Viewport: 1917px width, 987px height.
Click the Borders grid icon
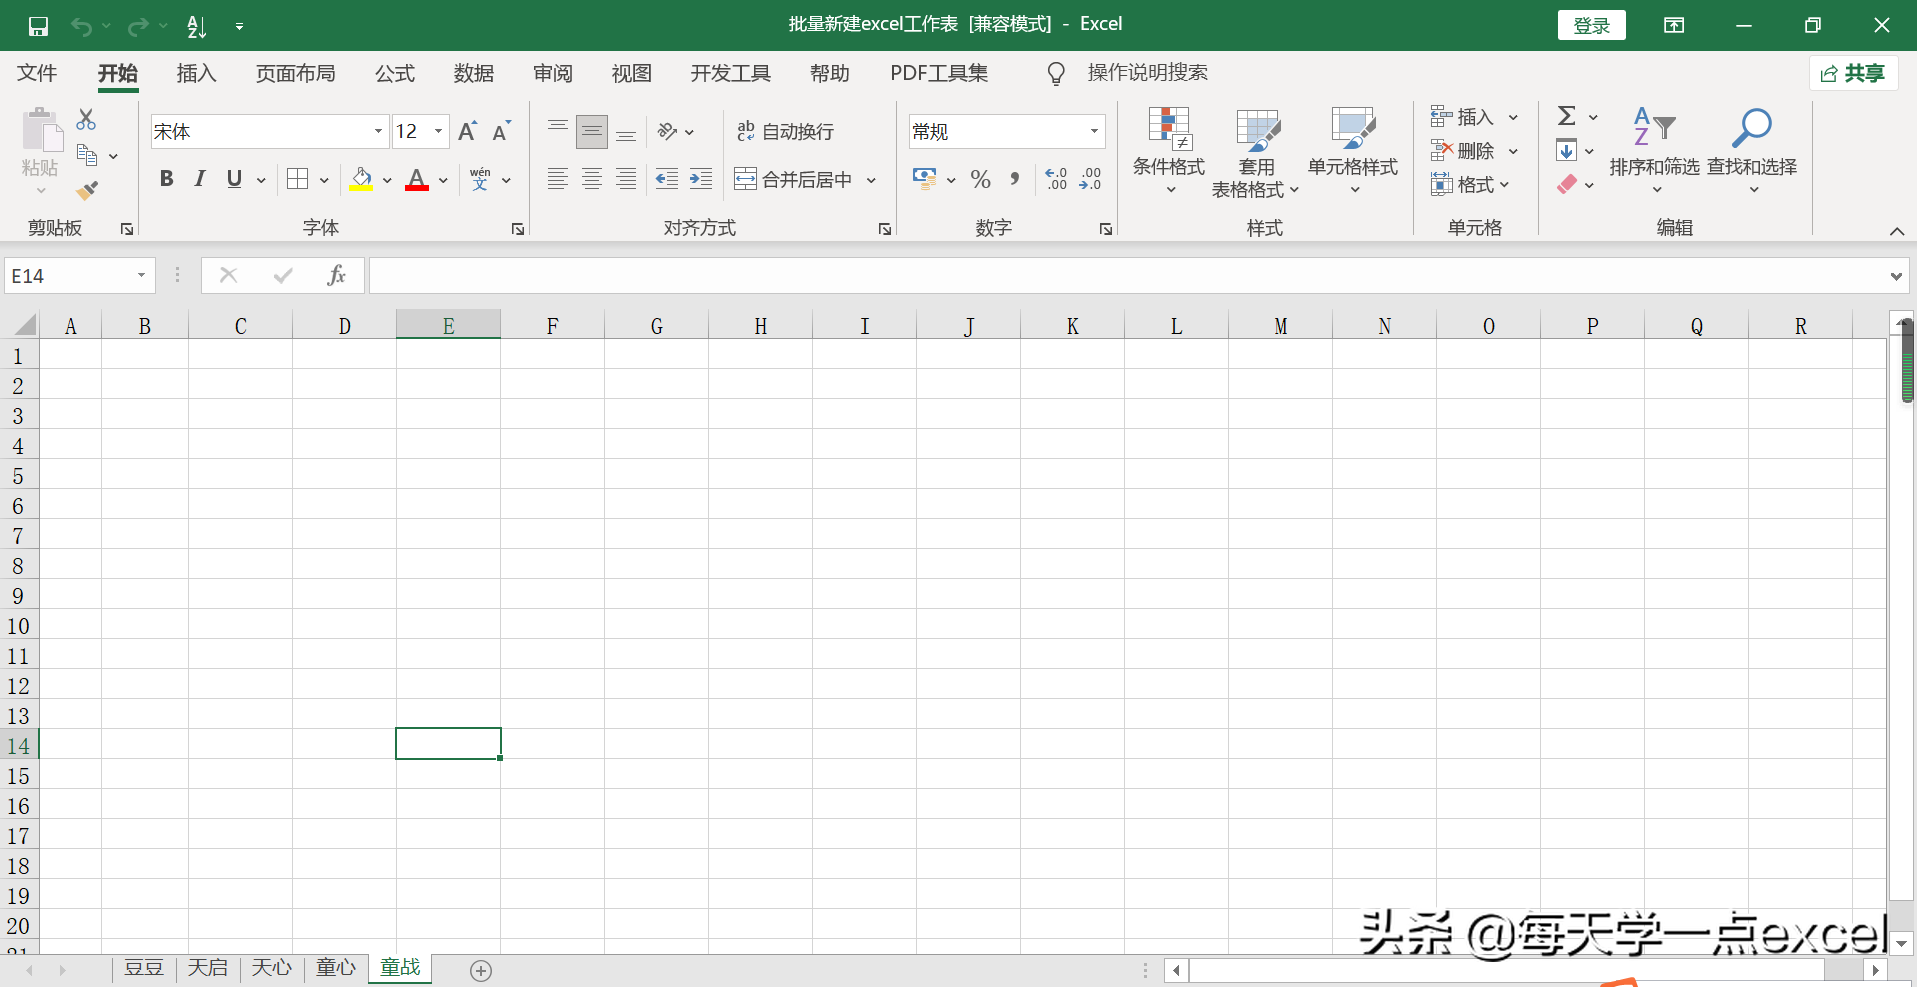(x=297, y=179)
